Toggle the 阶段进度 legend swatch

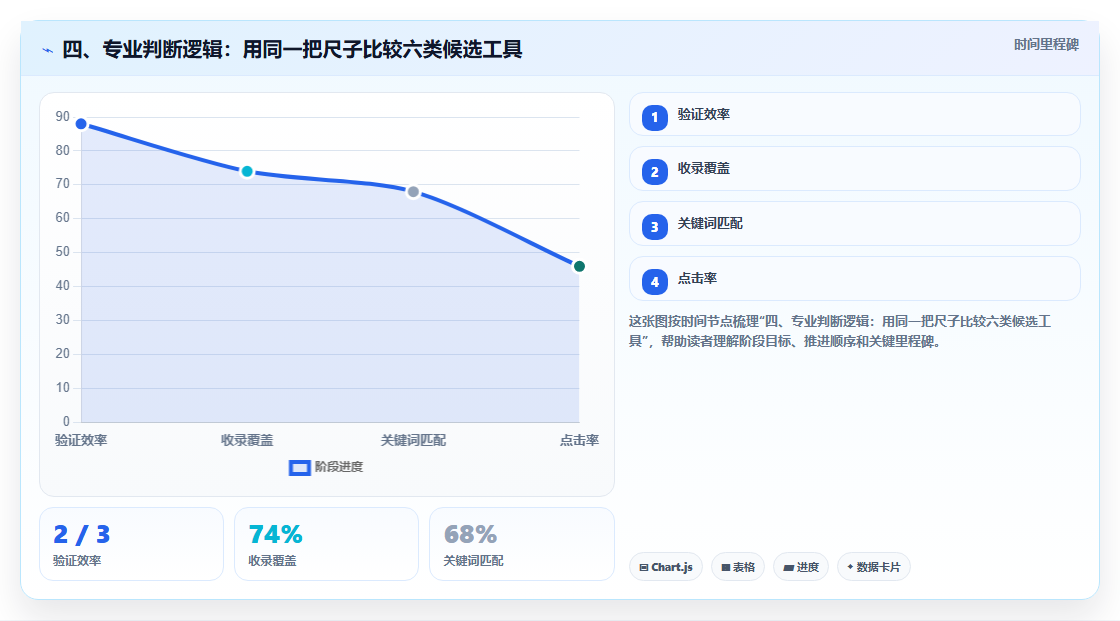coord(299,468)
